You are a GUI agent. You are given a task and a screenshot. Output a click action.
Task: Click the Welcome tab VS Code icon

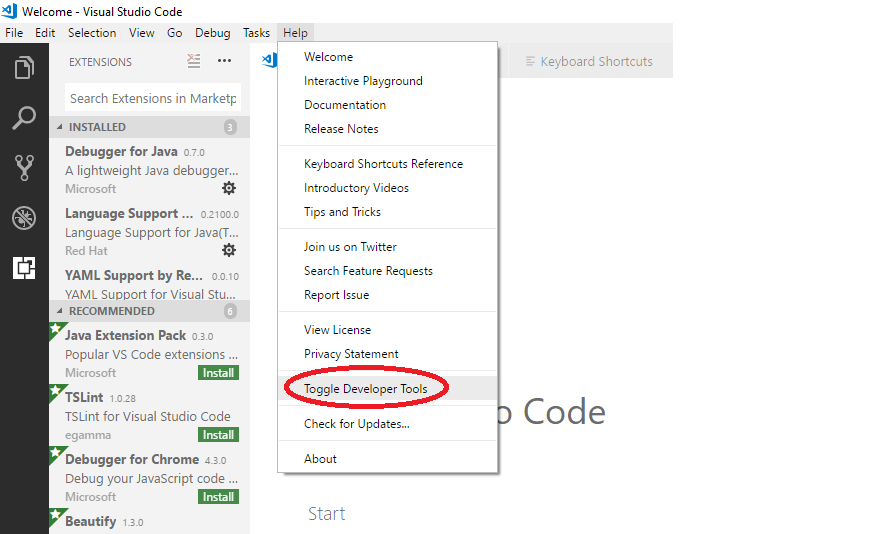coord(270,60)
